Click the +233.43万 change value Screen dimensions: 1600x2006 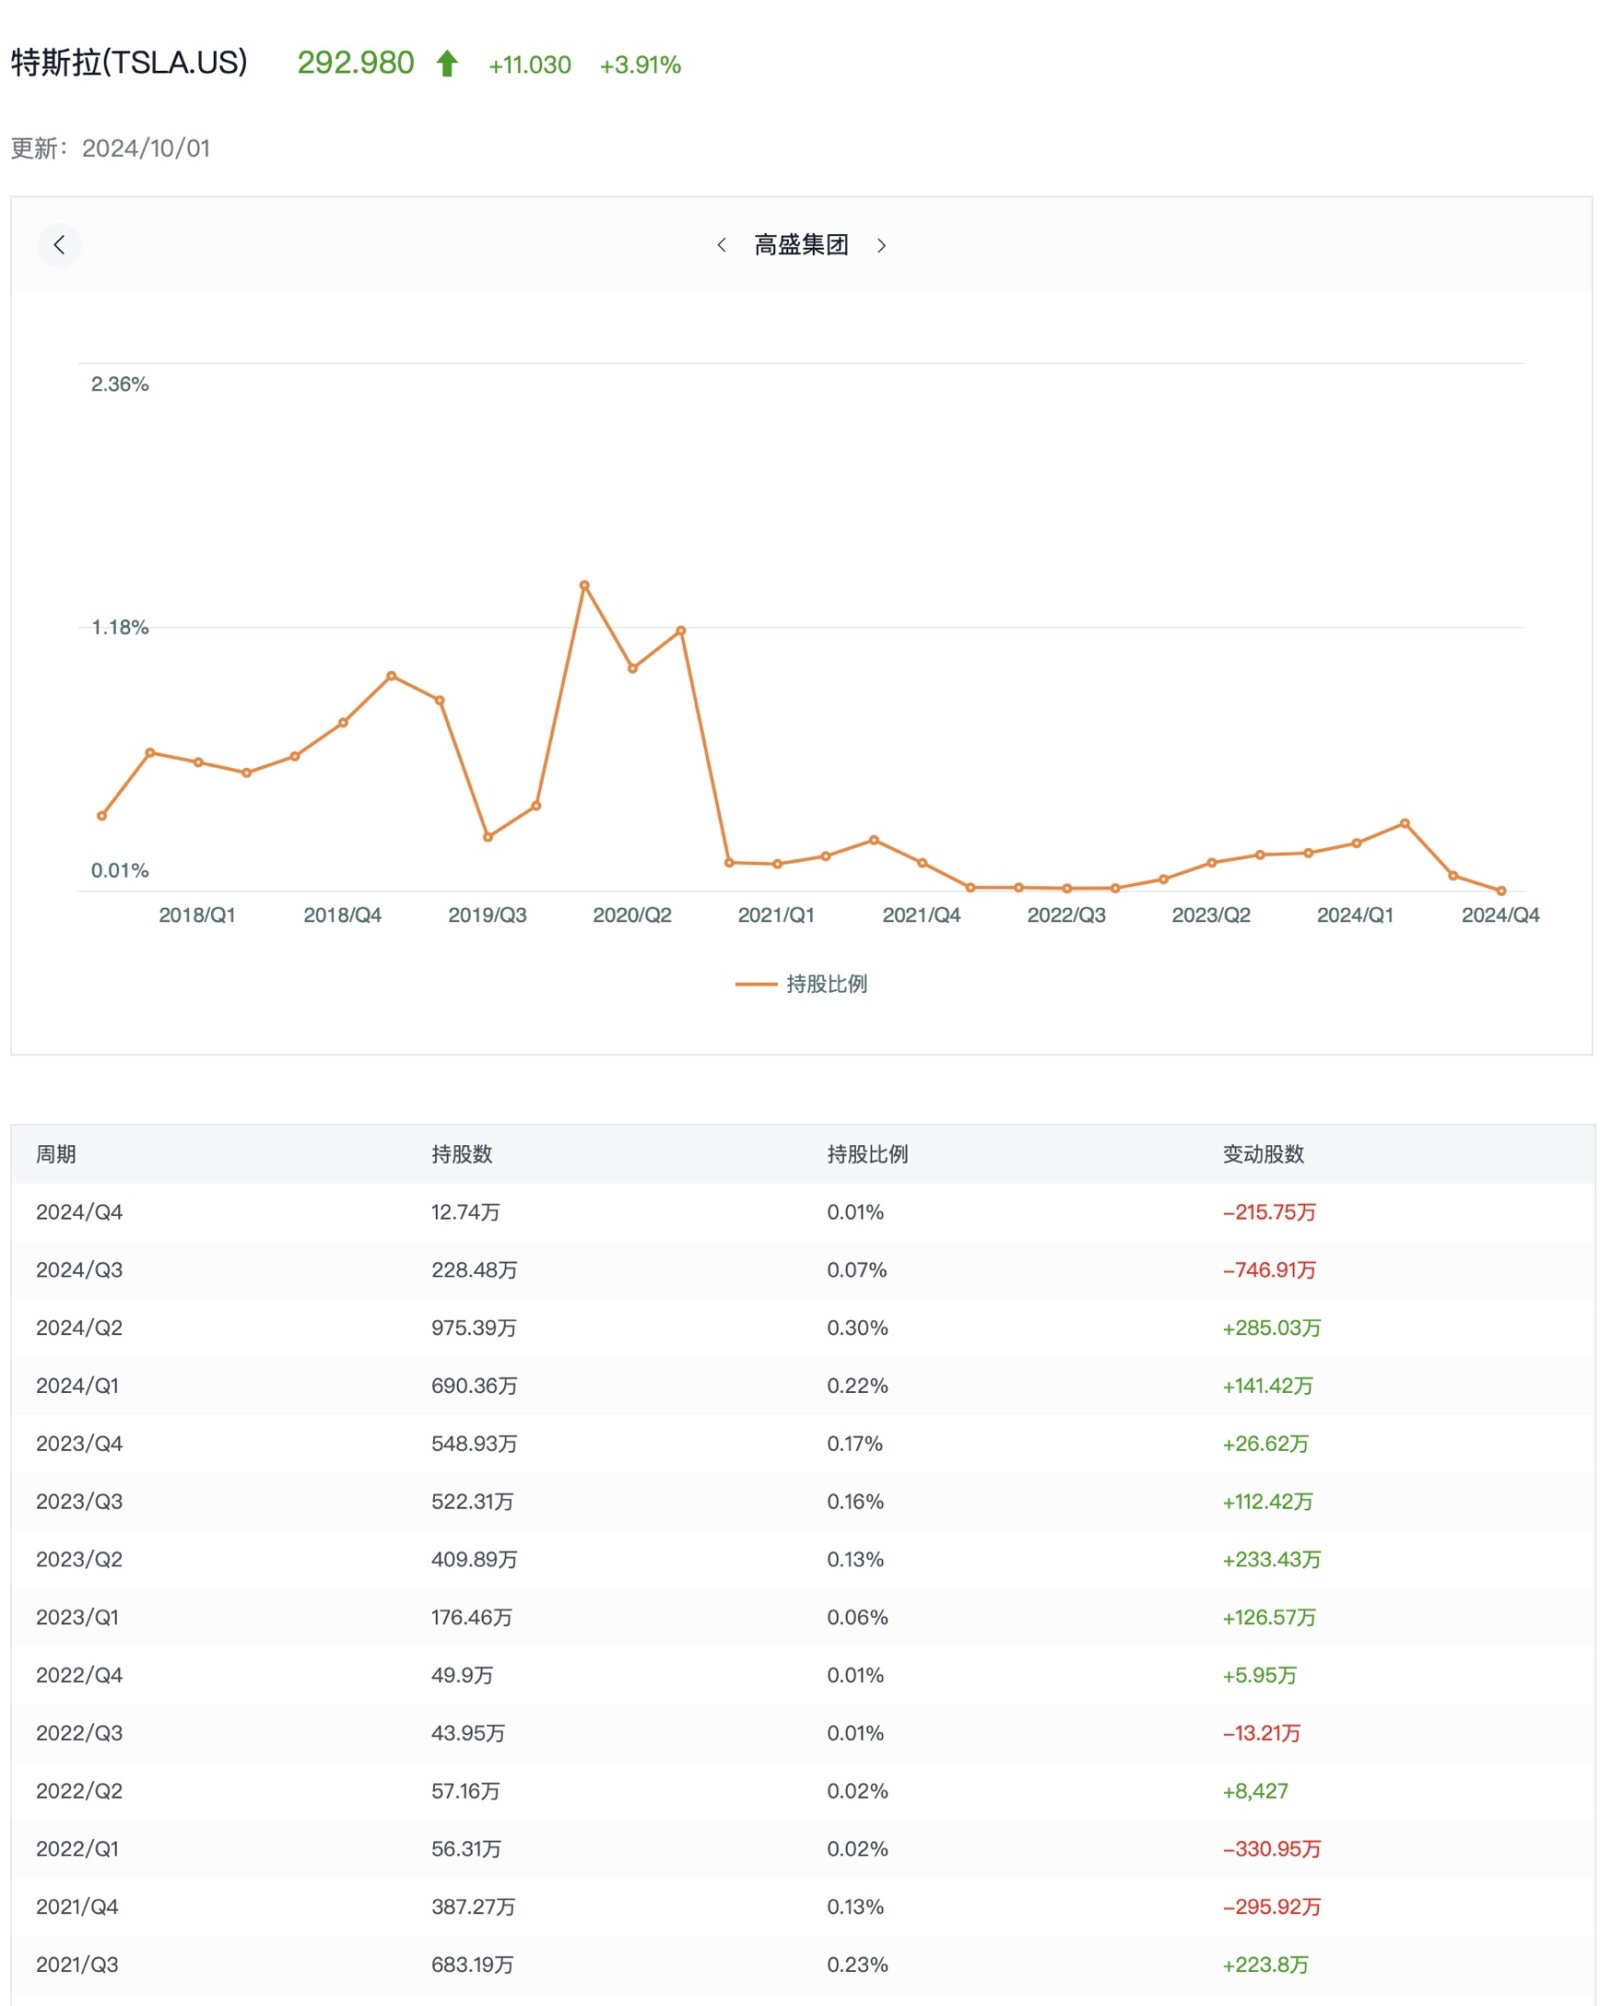tap(1271, 1560)
